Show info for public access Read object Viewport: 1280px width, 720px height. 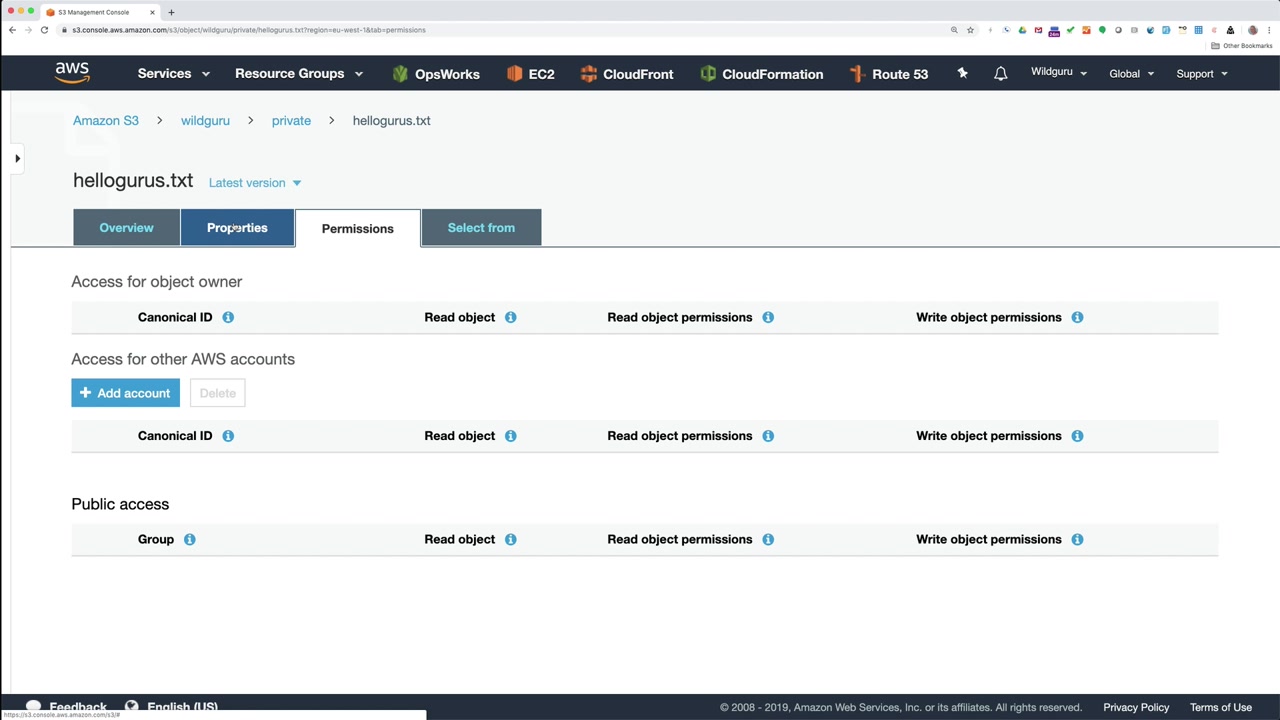pyautogui.click(x=510, y=539)
